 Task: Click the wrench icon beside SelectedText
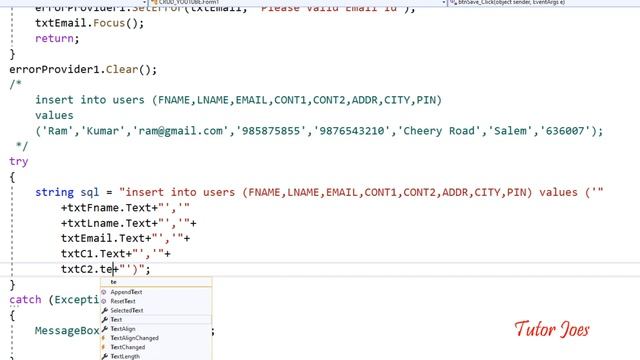pyautogui.click(x=104, y=311)
